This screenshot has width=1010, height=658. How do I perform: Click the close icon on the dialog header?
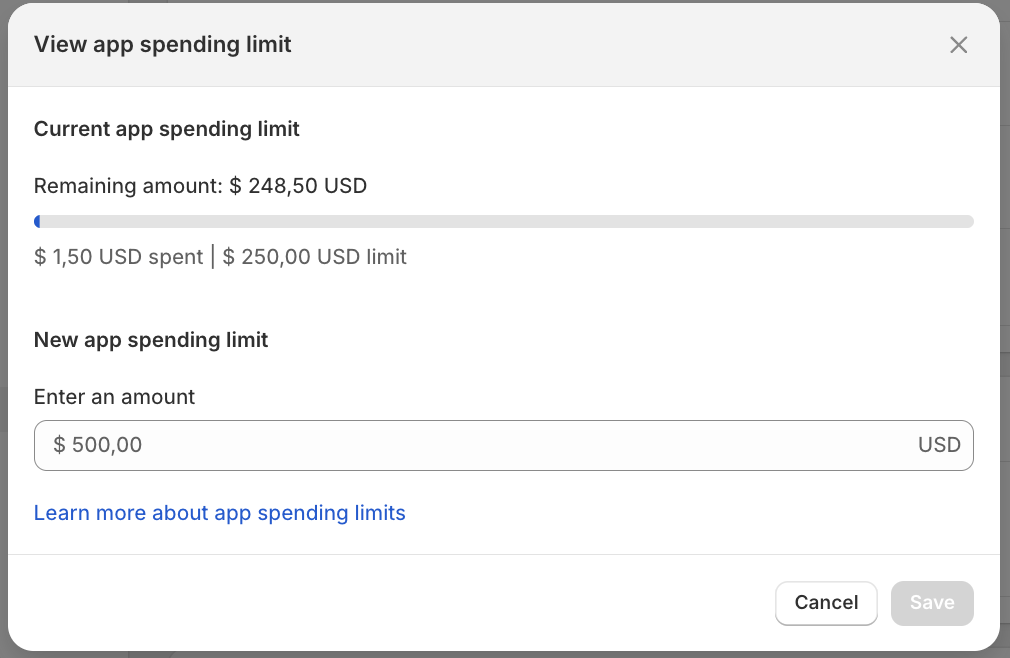pyautogui.click(x=958, y=44)
